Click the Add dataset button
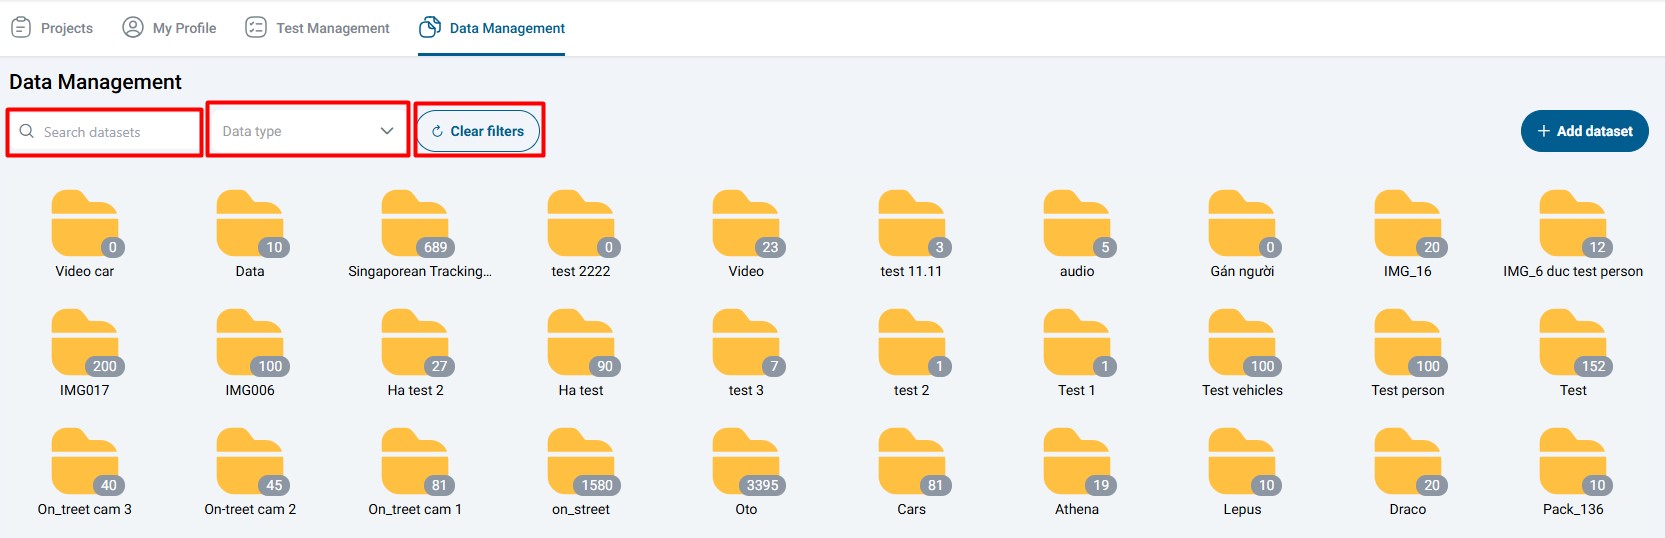 click(1584, 131)
